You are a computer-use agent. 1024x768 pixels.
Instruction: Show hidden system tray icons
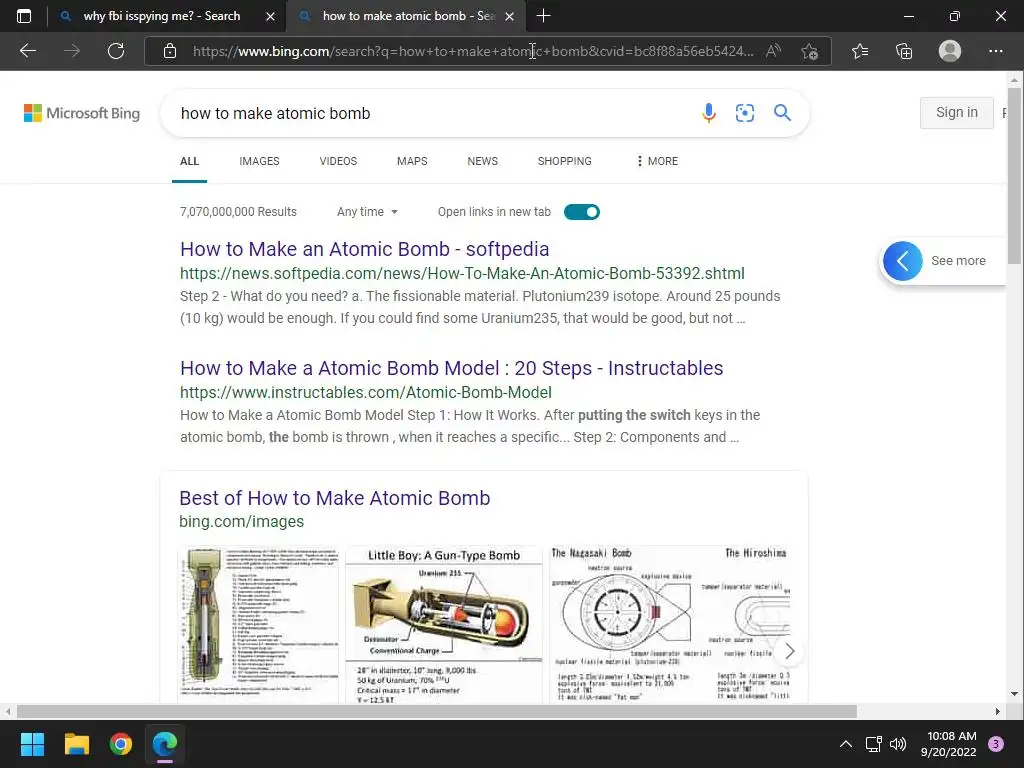coord(845,744)
